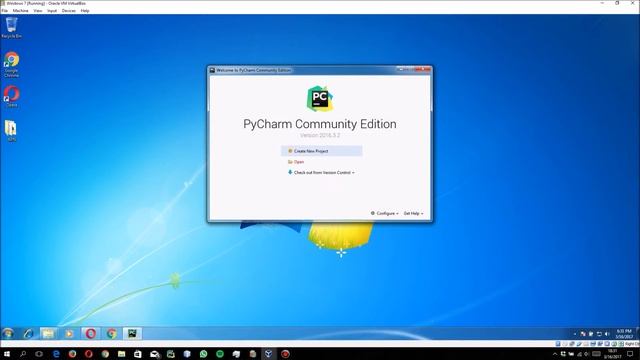The height and width of the screenshot is (360, 640).
Task: Open WhatsApp on the host taskbar
Action: click(203, 354)
